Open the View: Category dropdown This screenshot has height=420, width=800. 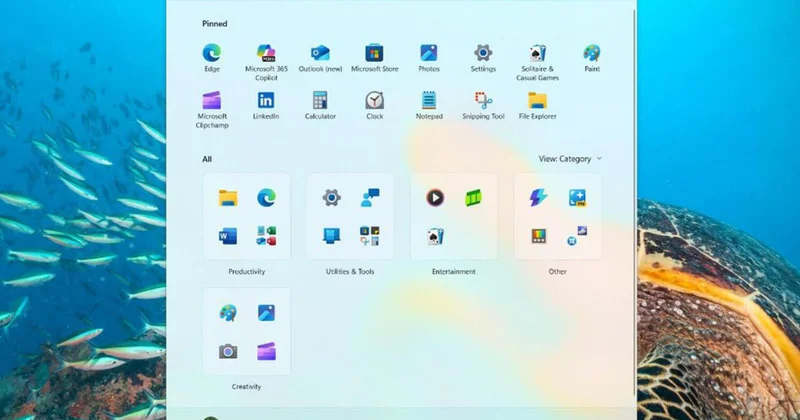click(570, 159)
